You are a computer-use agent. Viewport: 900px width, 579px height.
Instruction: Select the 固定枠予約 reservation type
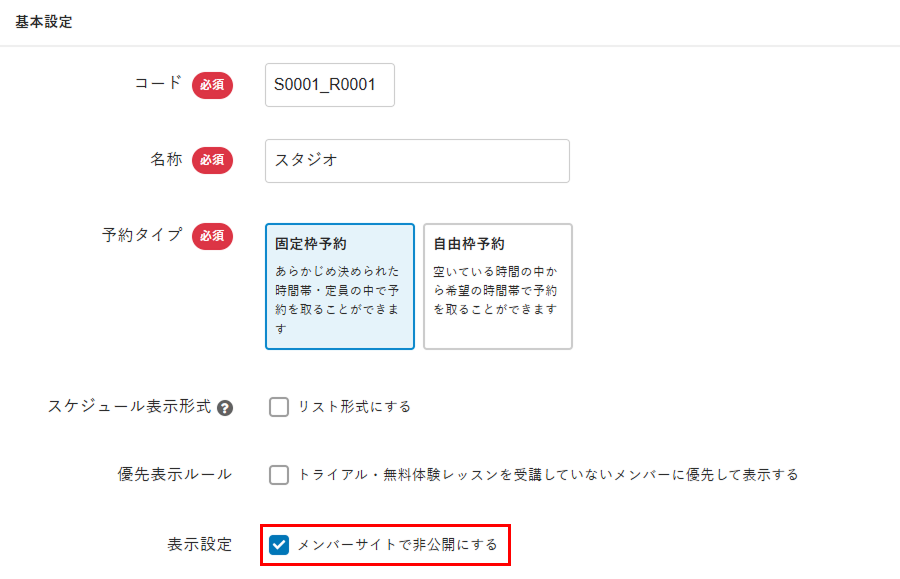tap(340, 286)
